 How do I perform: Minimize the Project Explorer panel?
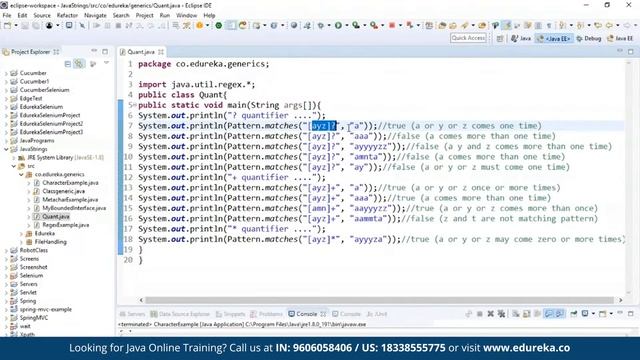(94, 51)
